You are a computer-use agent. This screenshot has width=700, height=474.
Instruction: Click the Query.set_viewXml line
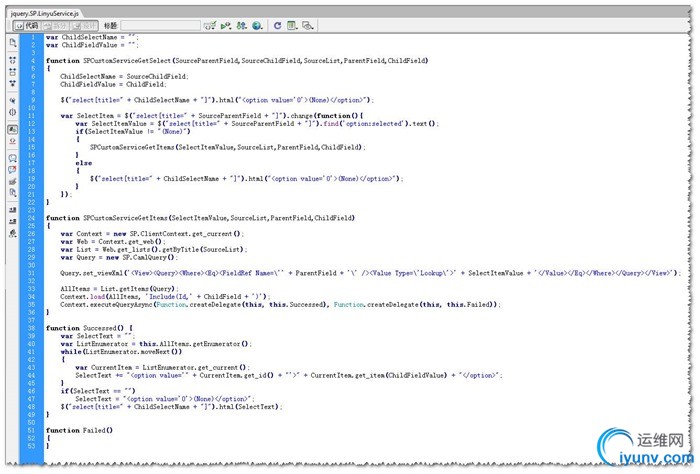371,273
